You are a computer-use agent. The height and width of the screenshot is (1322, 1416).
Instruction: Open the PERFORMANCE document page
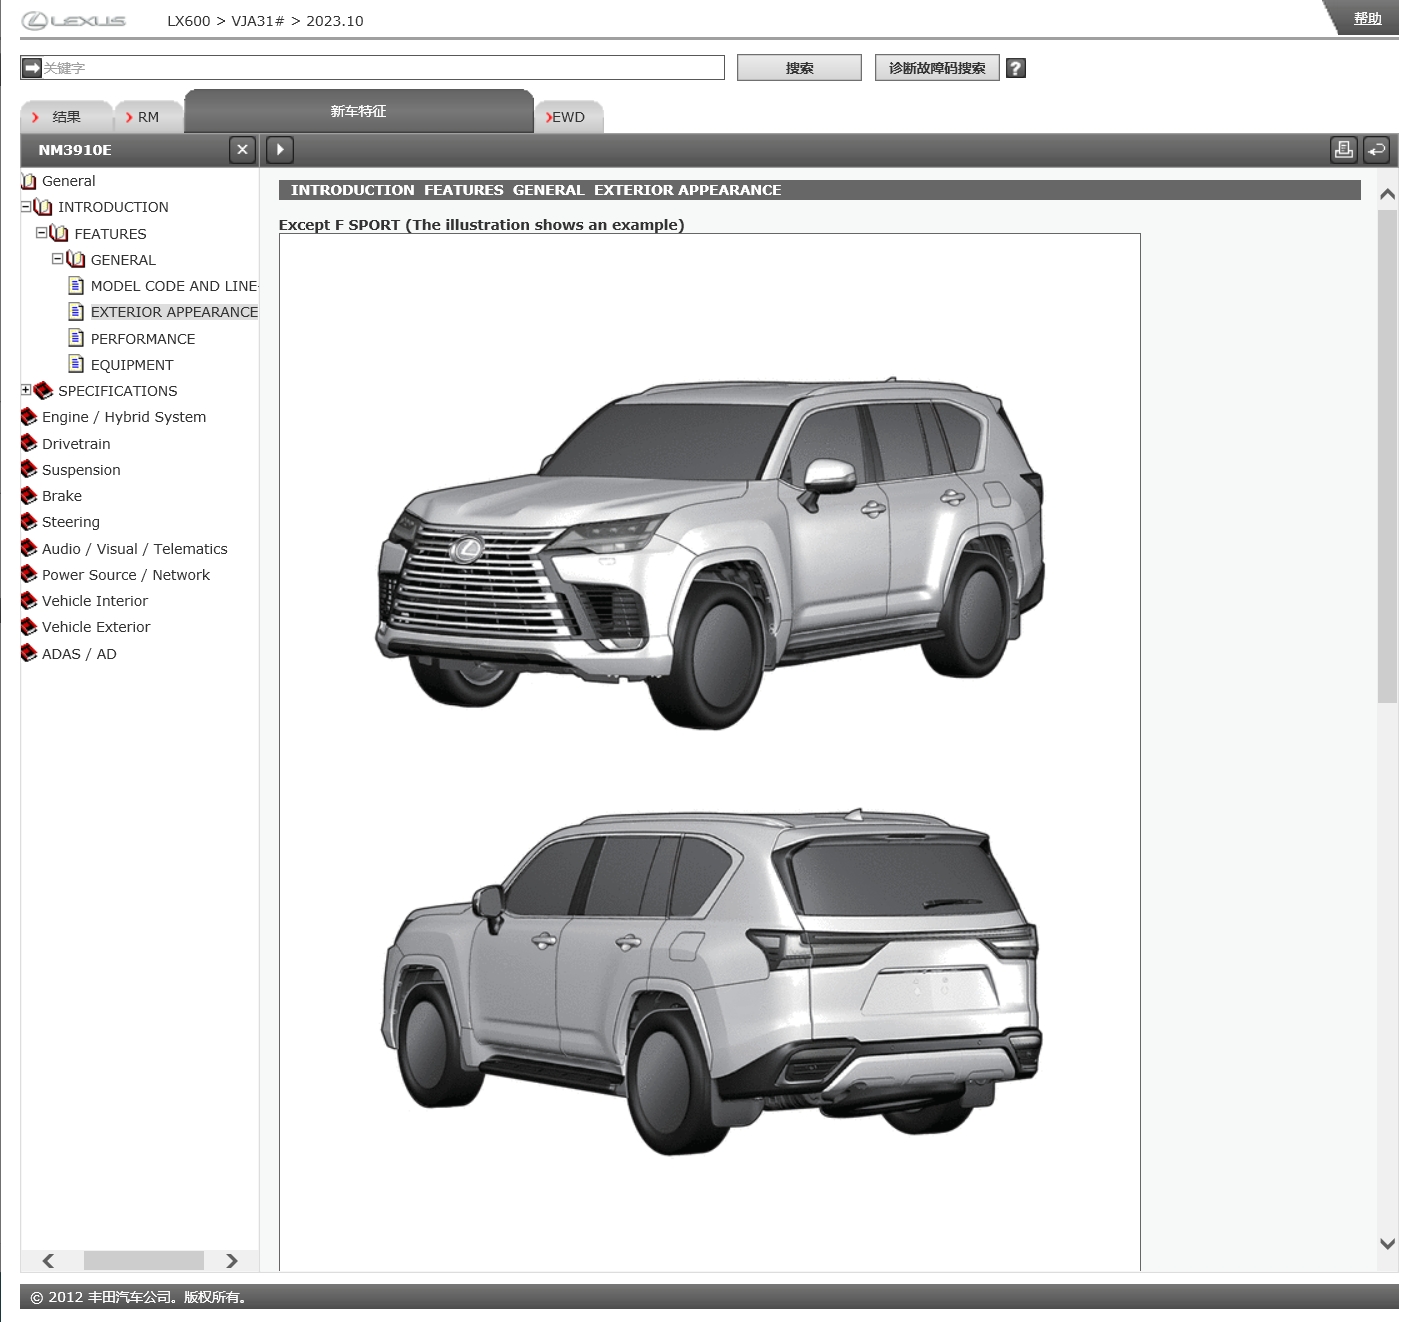coord(142,339)
